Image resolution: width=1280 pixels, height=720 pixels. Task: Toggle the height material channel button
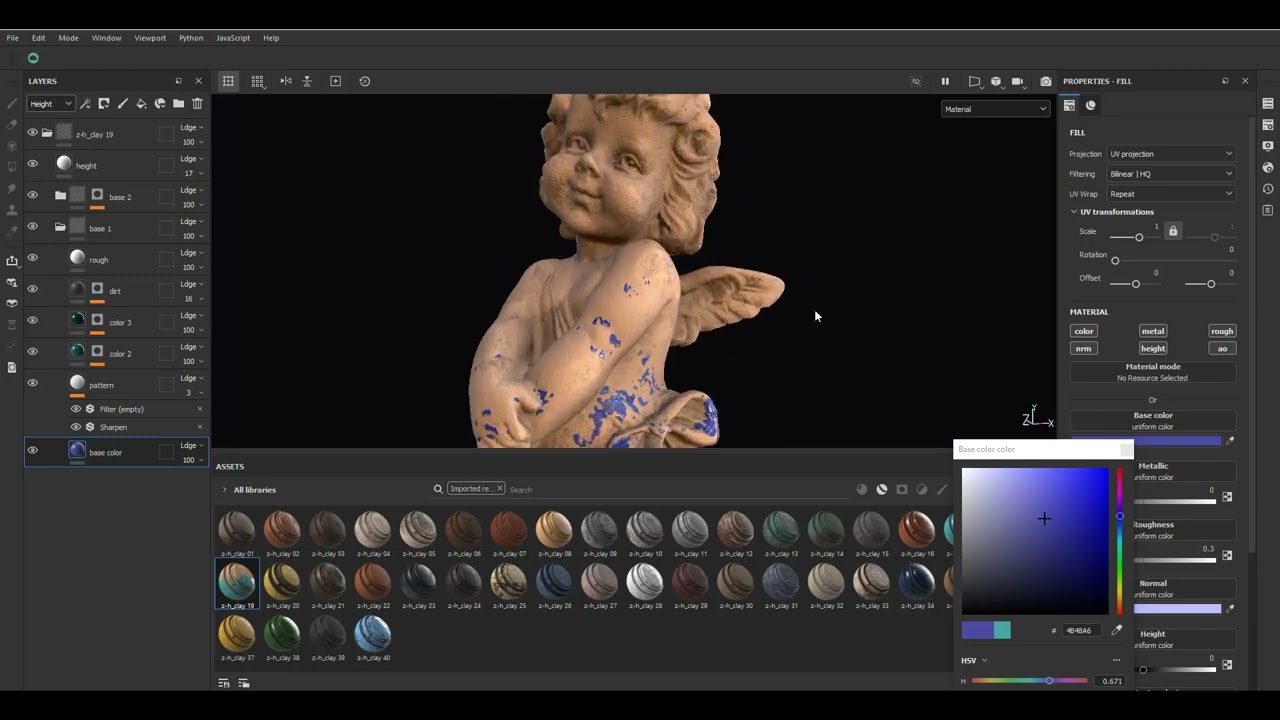1153,349
